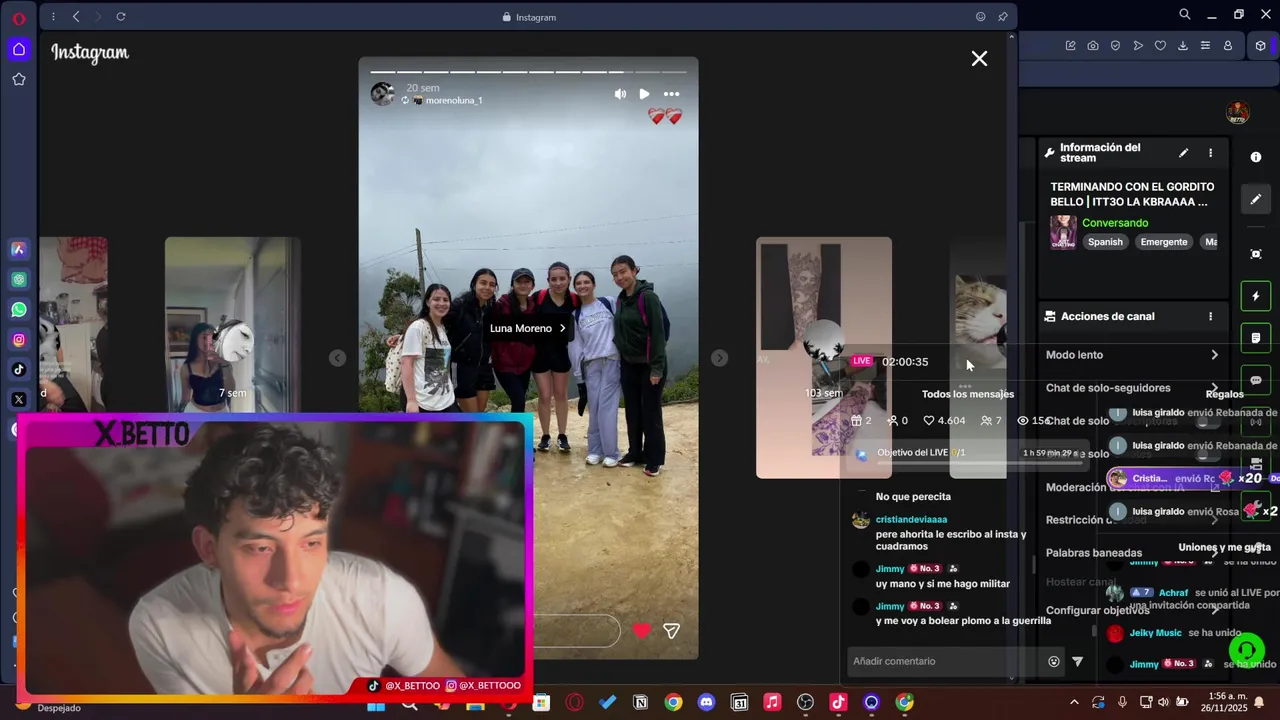Click the Instagram logo
Viewport: 1280px width, 720px height.
(90, 53)
